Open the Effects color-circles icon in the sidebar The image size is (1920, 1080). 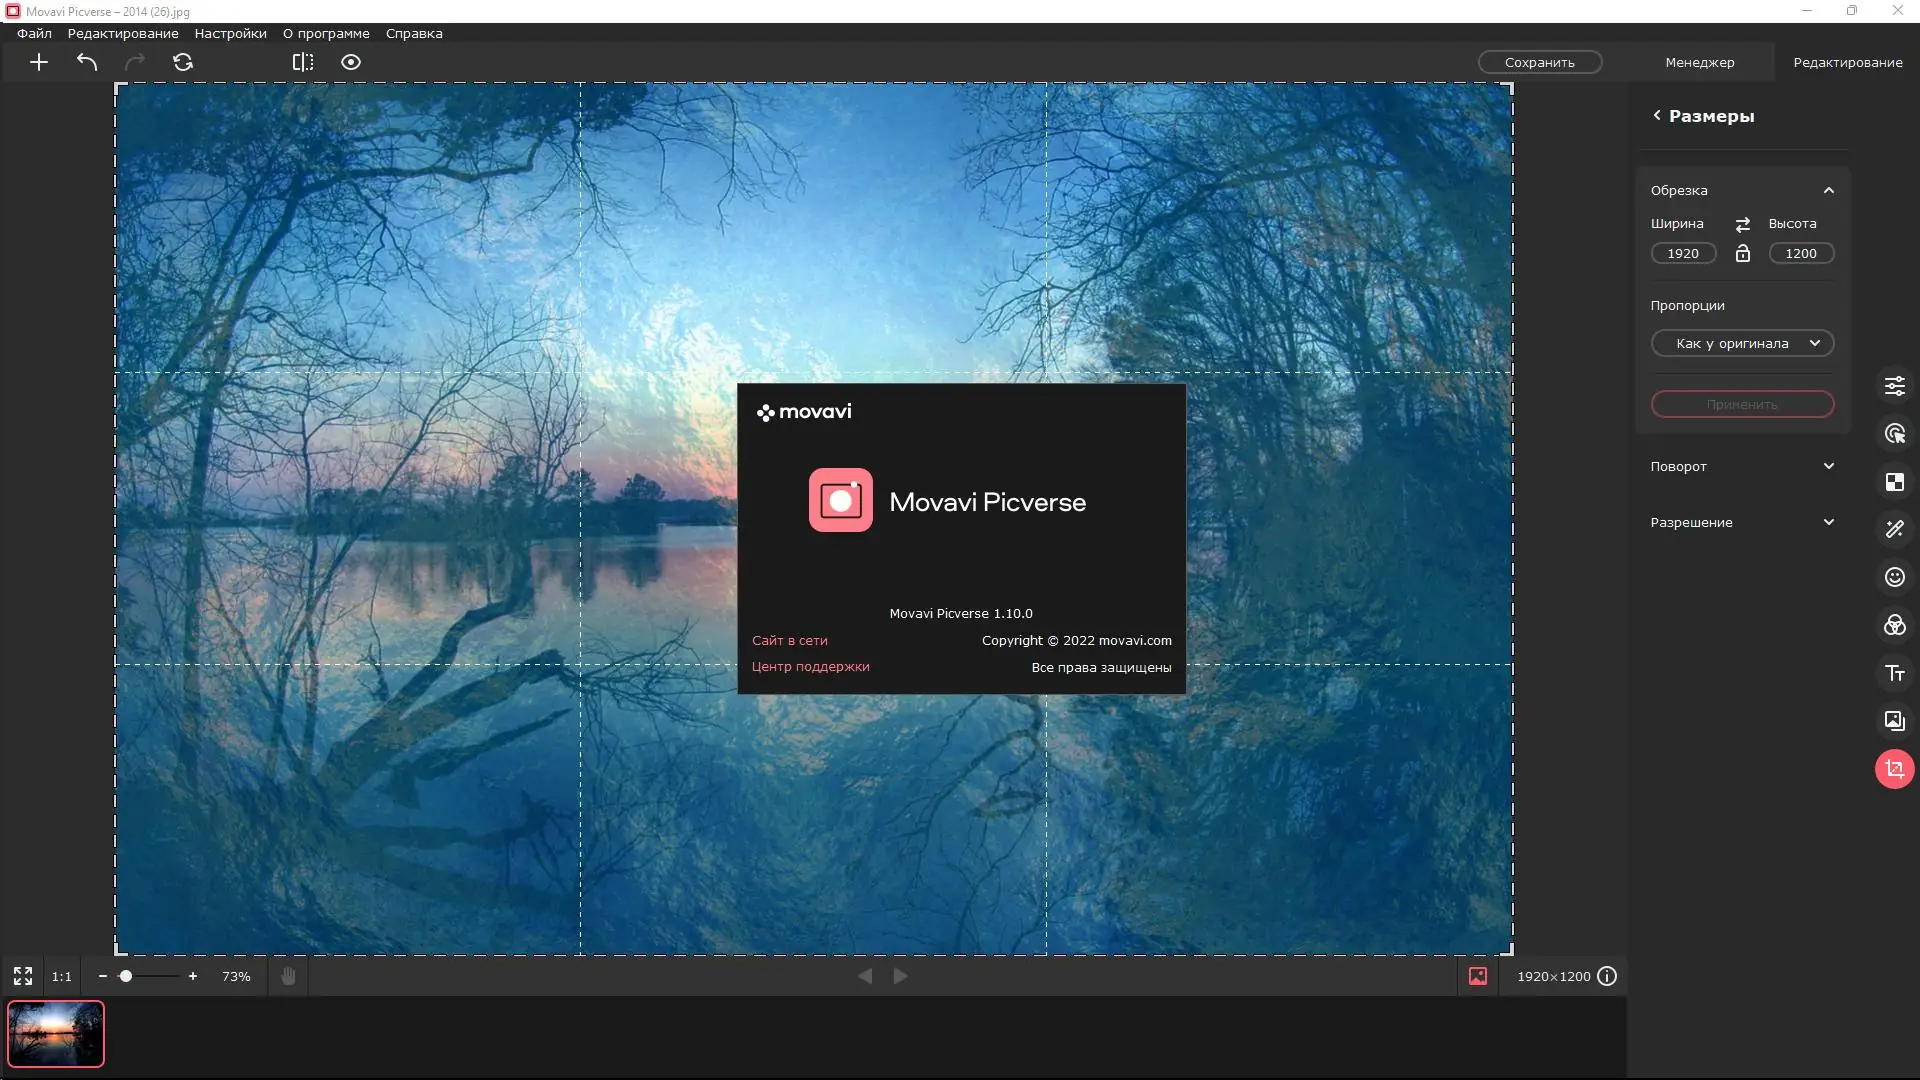coord(1895,625)
